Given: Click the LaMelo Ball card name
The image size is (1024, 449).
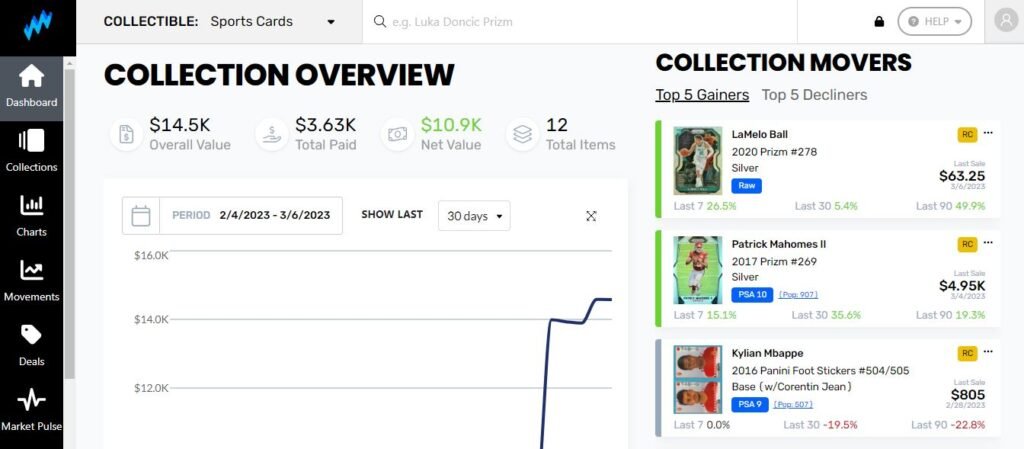Looking at the screenshot, I should point(760,134).
